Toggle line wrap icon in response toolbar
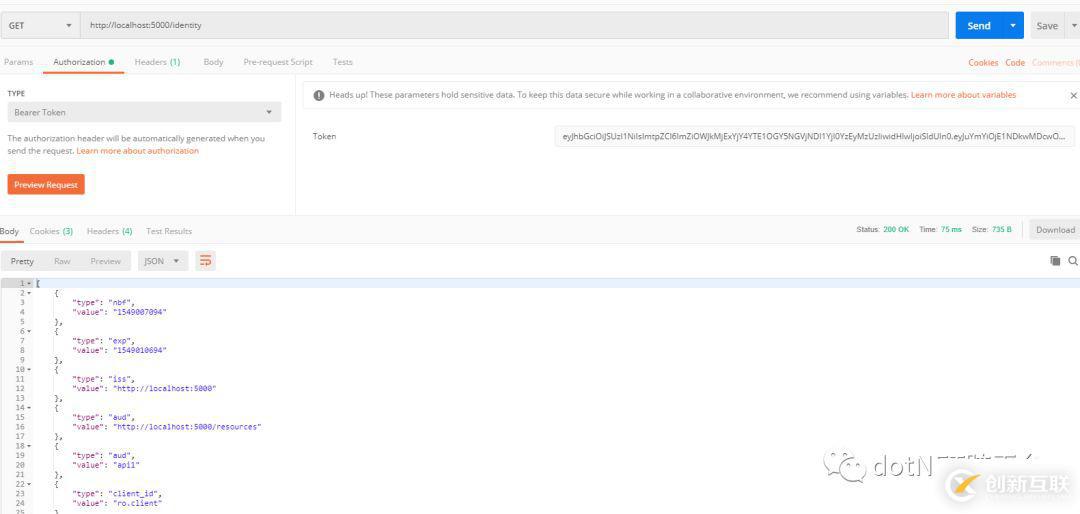The width and height of the screenshot is (1080, 514). pos(205,261)
